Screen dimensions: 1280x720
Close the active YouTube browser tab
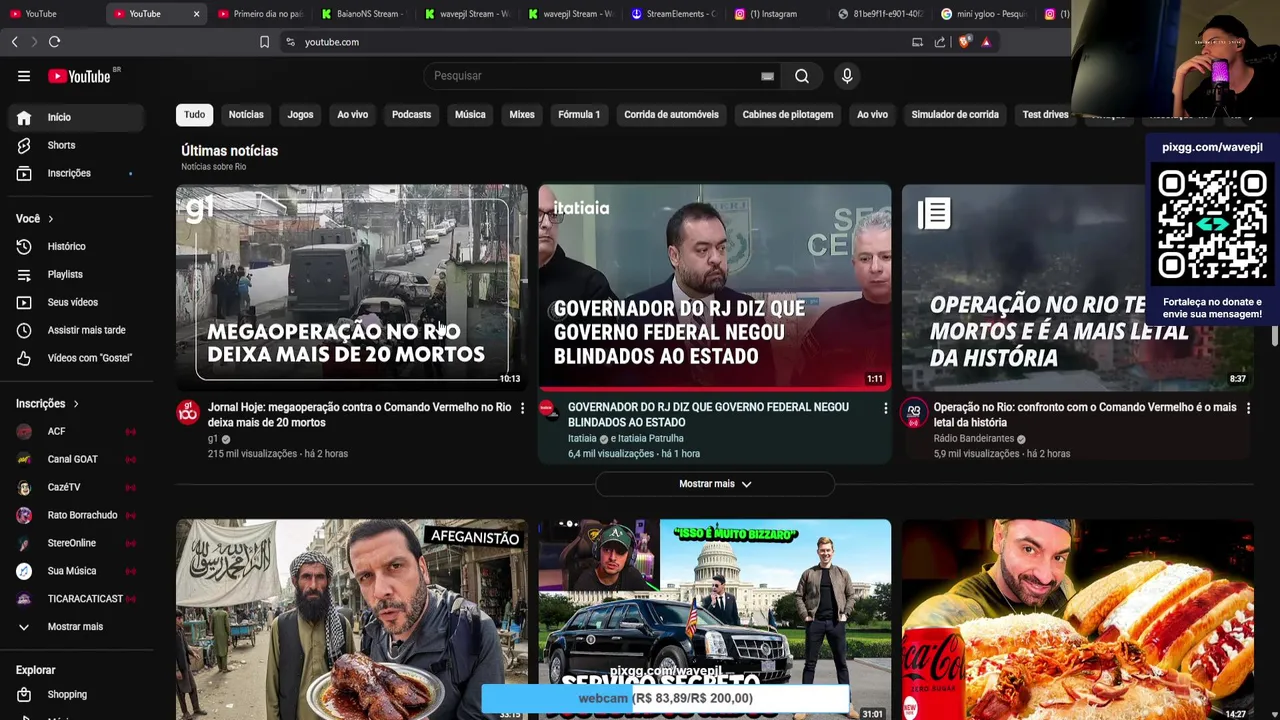(196, 14)
